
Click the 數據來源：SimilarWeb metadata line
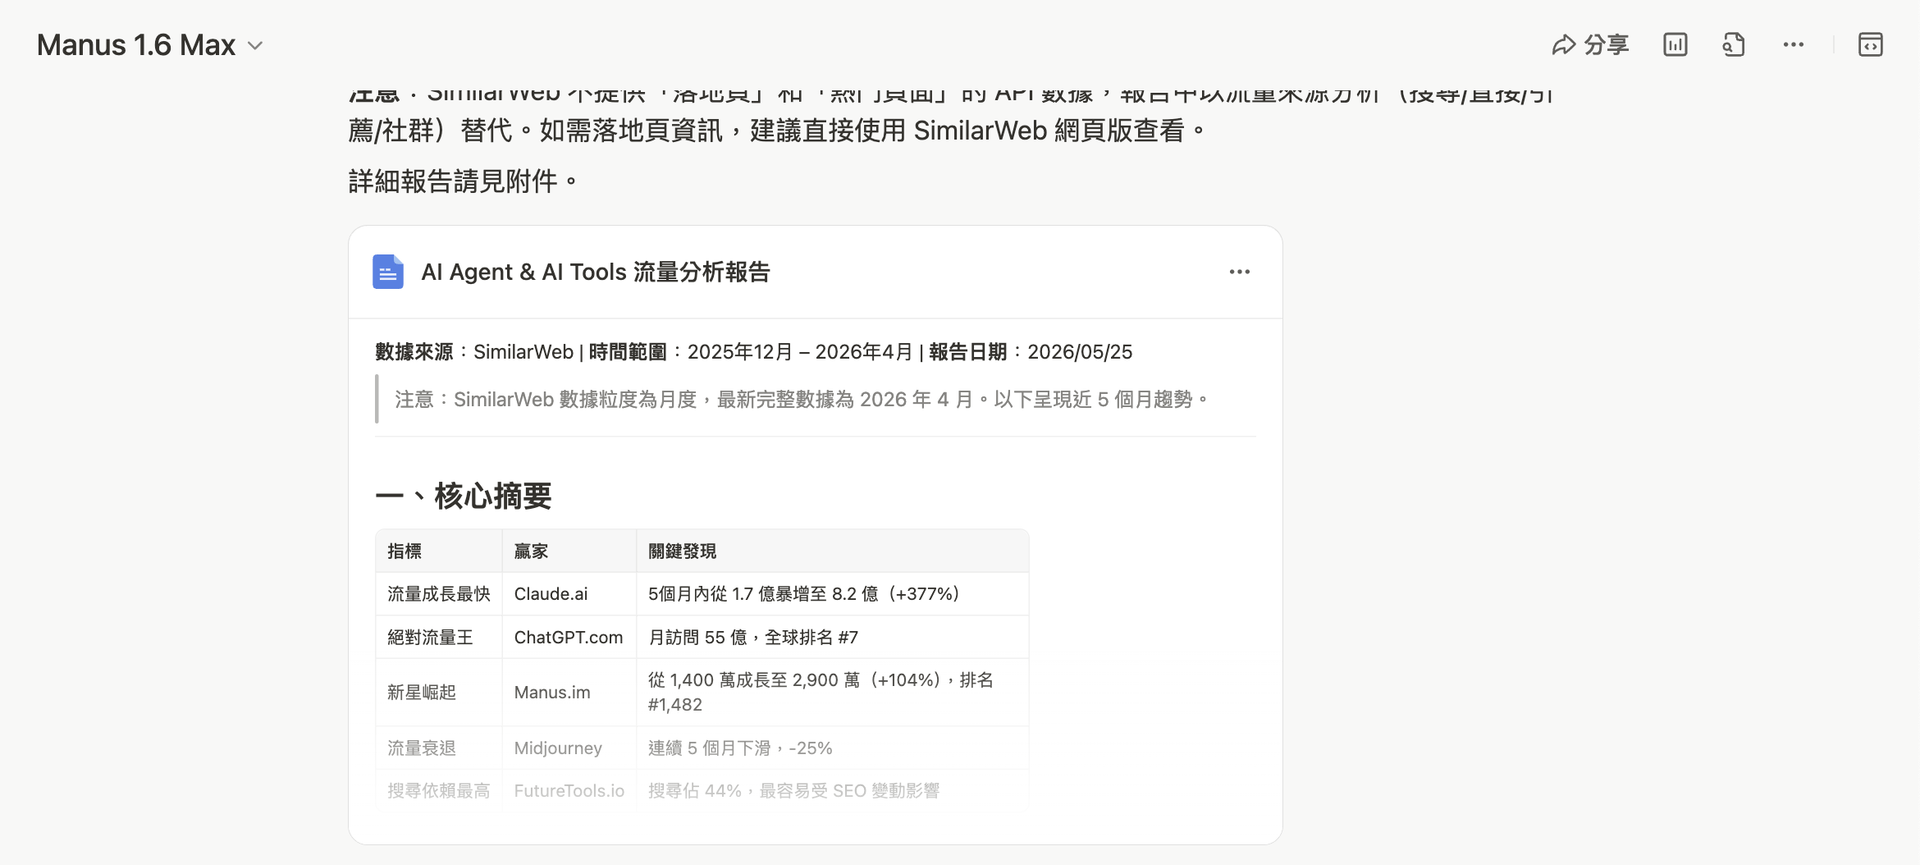[x=754, y=352]
